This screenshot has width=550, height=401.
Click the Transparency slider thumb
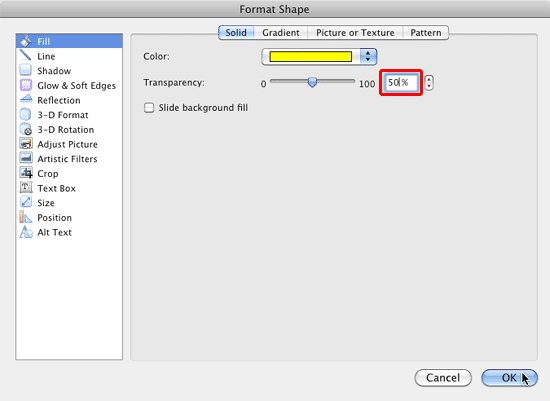click(x=312, y=82)
